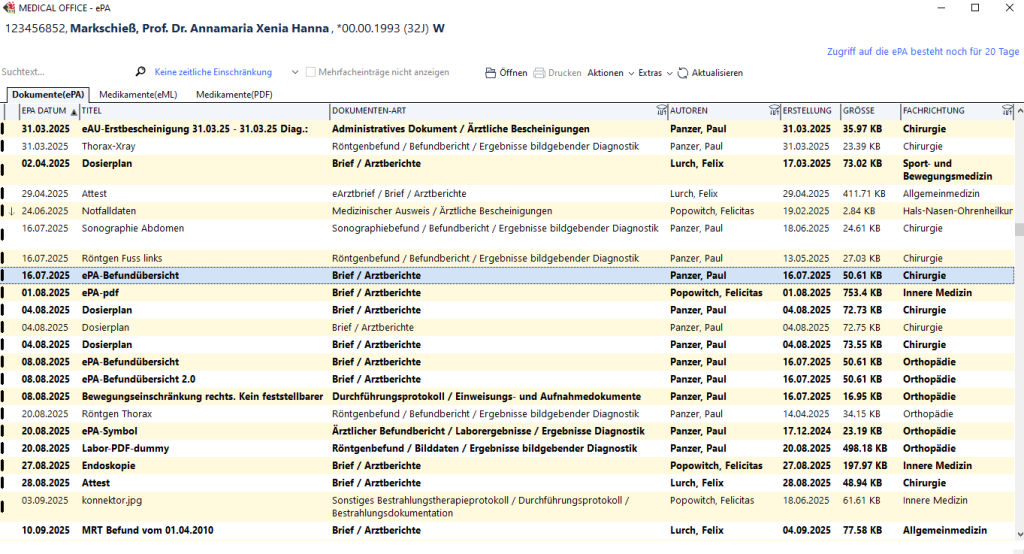Click the sort arrow in EPA Datum header
Viewport: 1024px width, 554px height.
(x=73, y=111)
